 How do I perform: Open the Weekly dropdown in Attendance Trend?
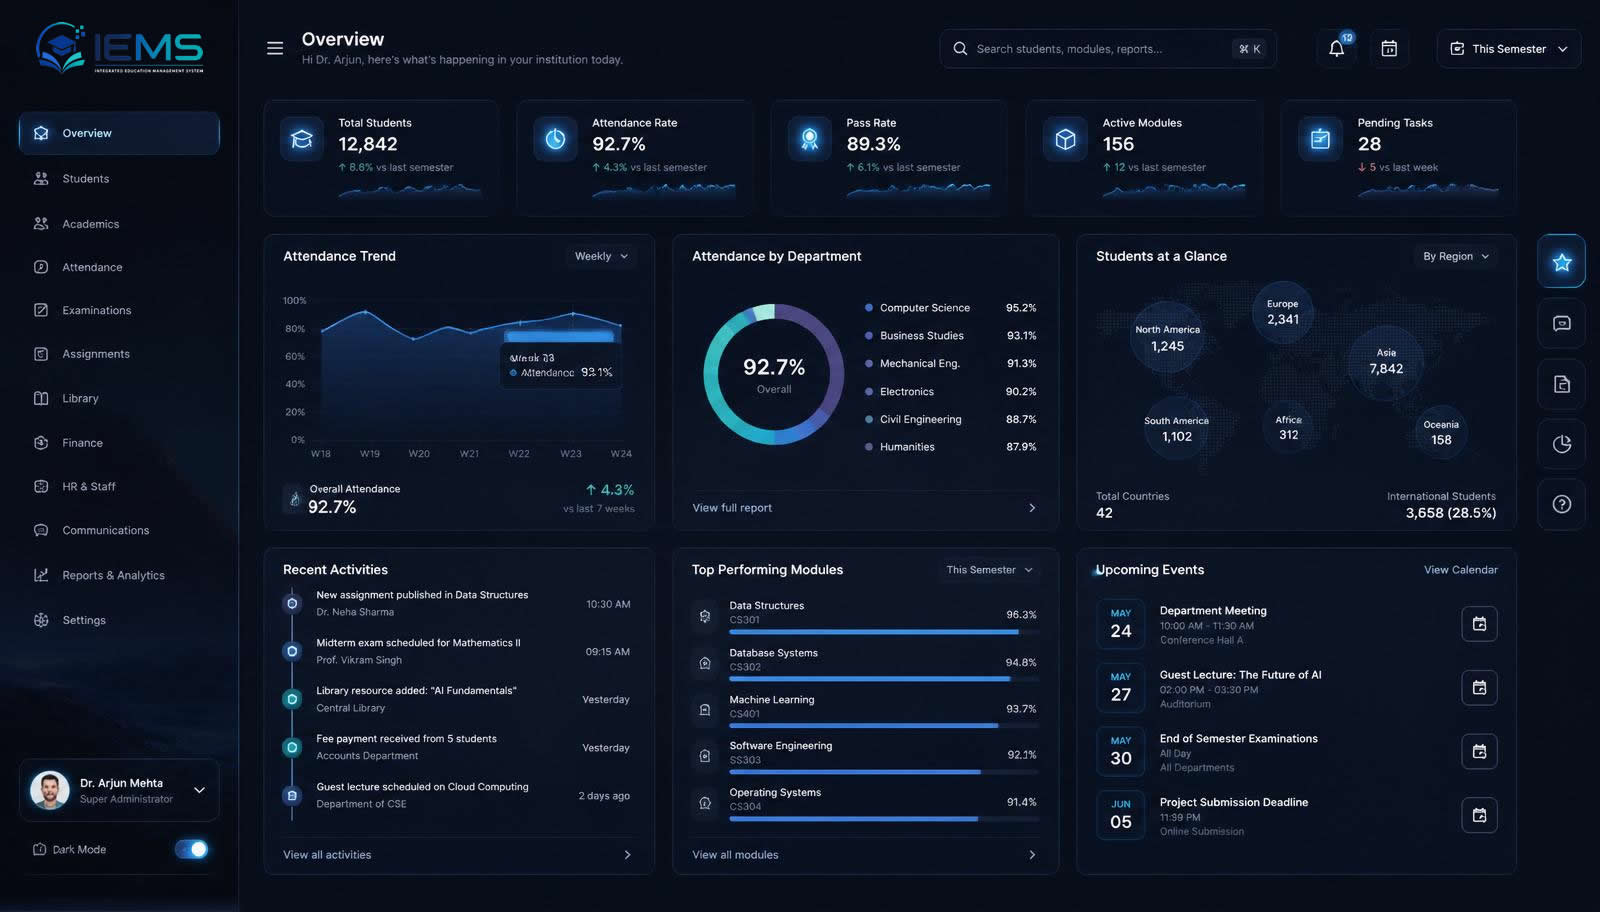click(601, 256)
